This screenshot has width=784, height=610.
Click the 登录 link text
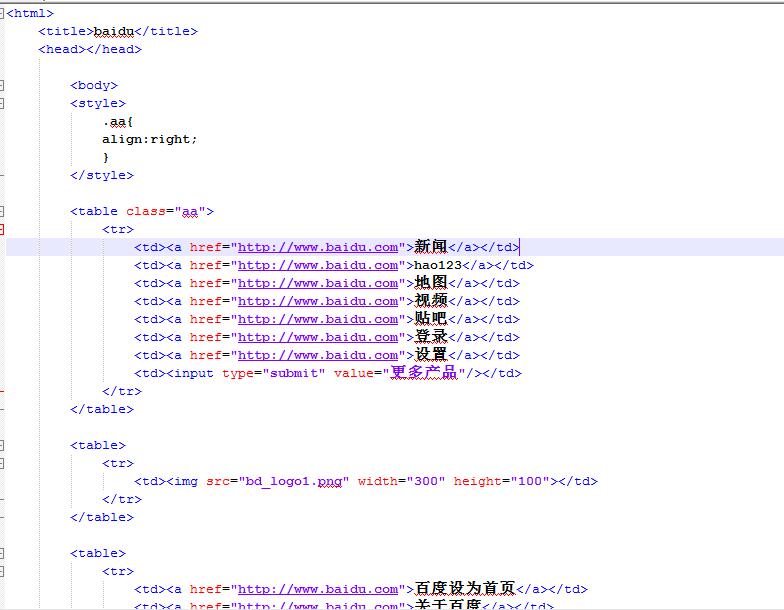pos(431,337)
